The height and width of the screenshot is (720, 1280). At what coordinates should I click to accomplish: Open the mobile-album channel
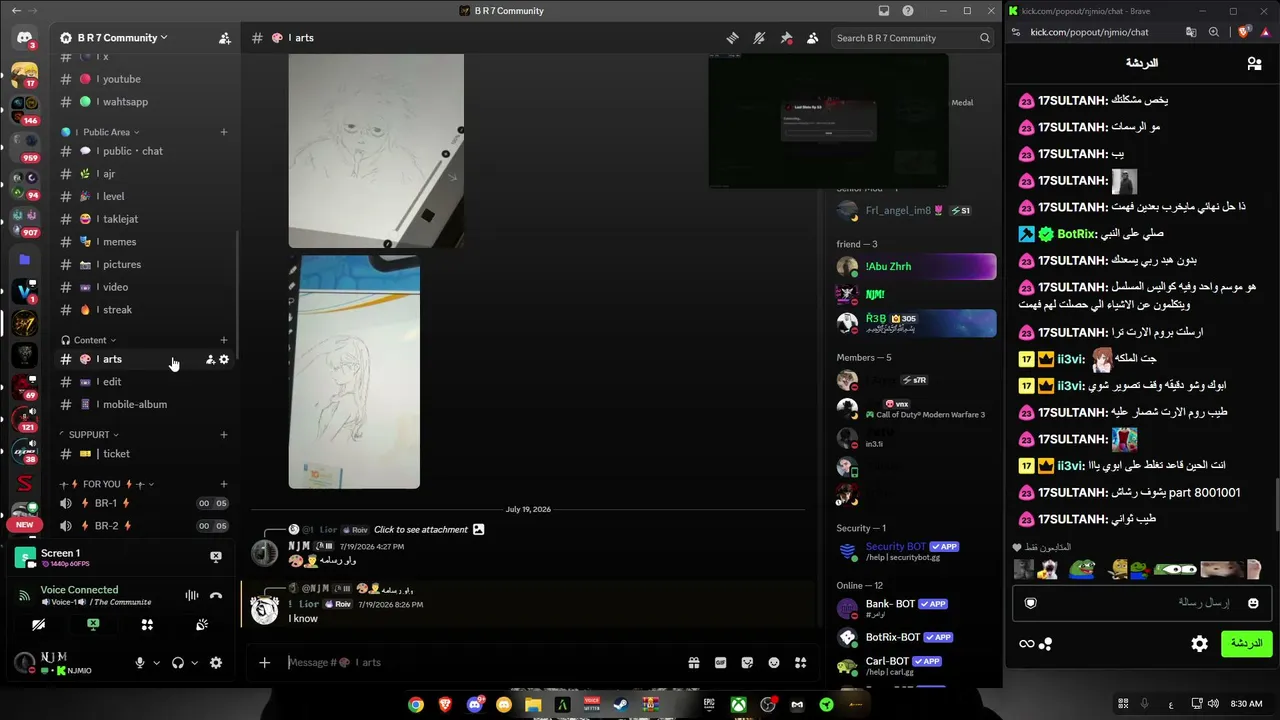[145, 404]
